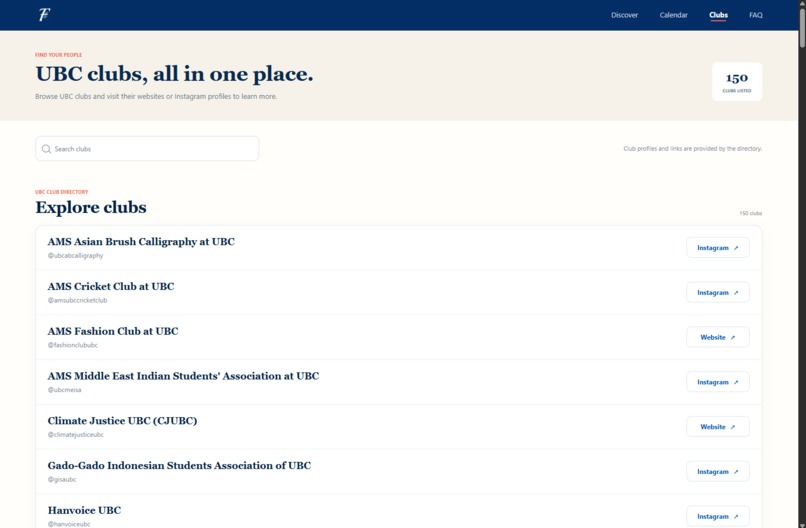Click the Explore clubs heading

pyautogui.click(x=91, y=207)
